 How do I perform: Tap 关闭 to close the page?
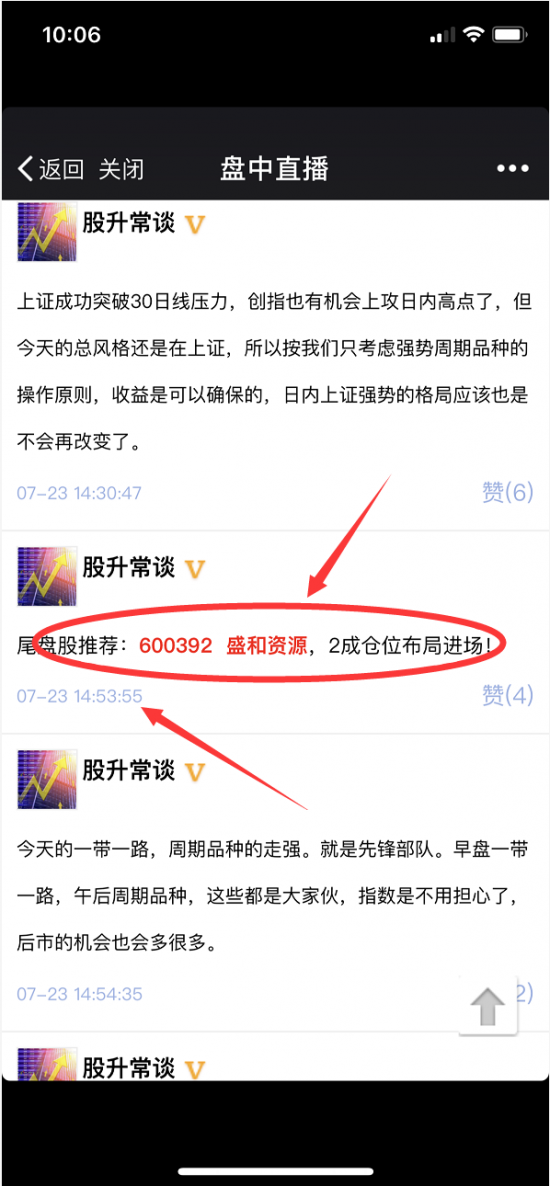coord(122,169)
